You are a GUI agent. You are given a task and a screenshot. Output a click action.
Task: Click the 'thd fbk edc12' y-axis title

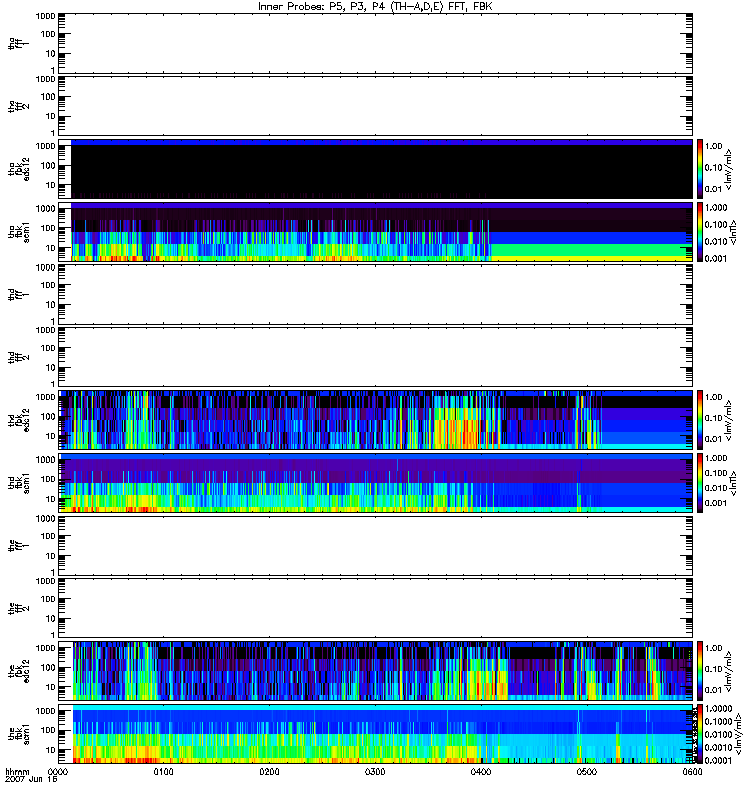tap(19, 420)
